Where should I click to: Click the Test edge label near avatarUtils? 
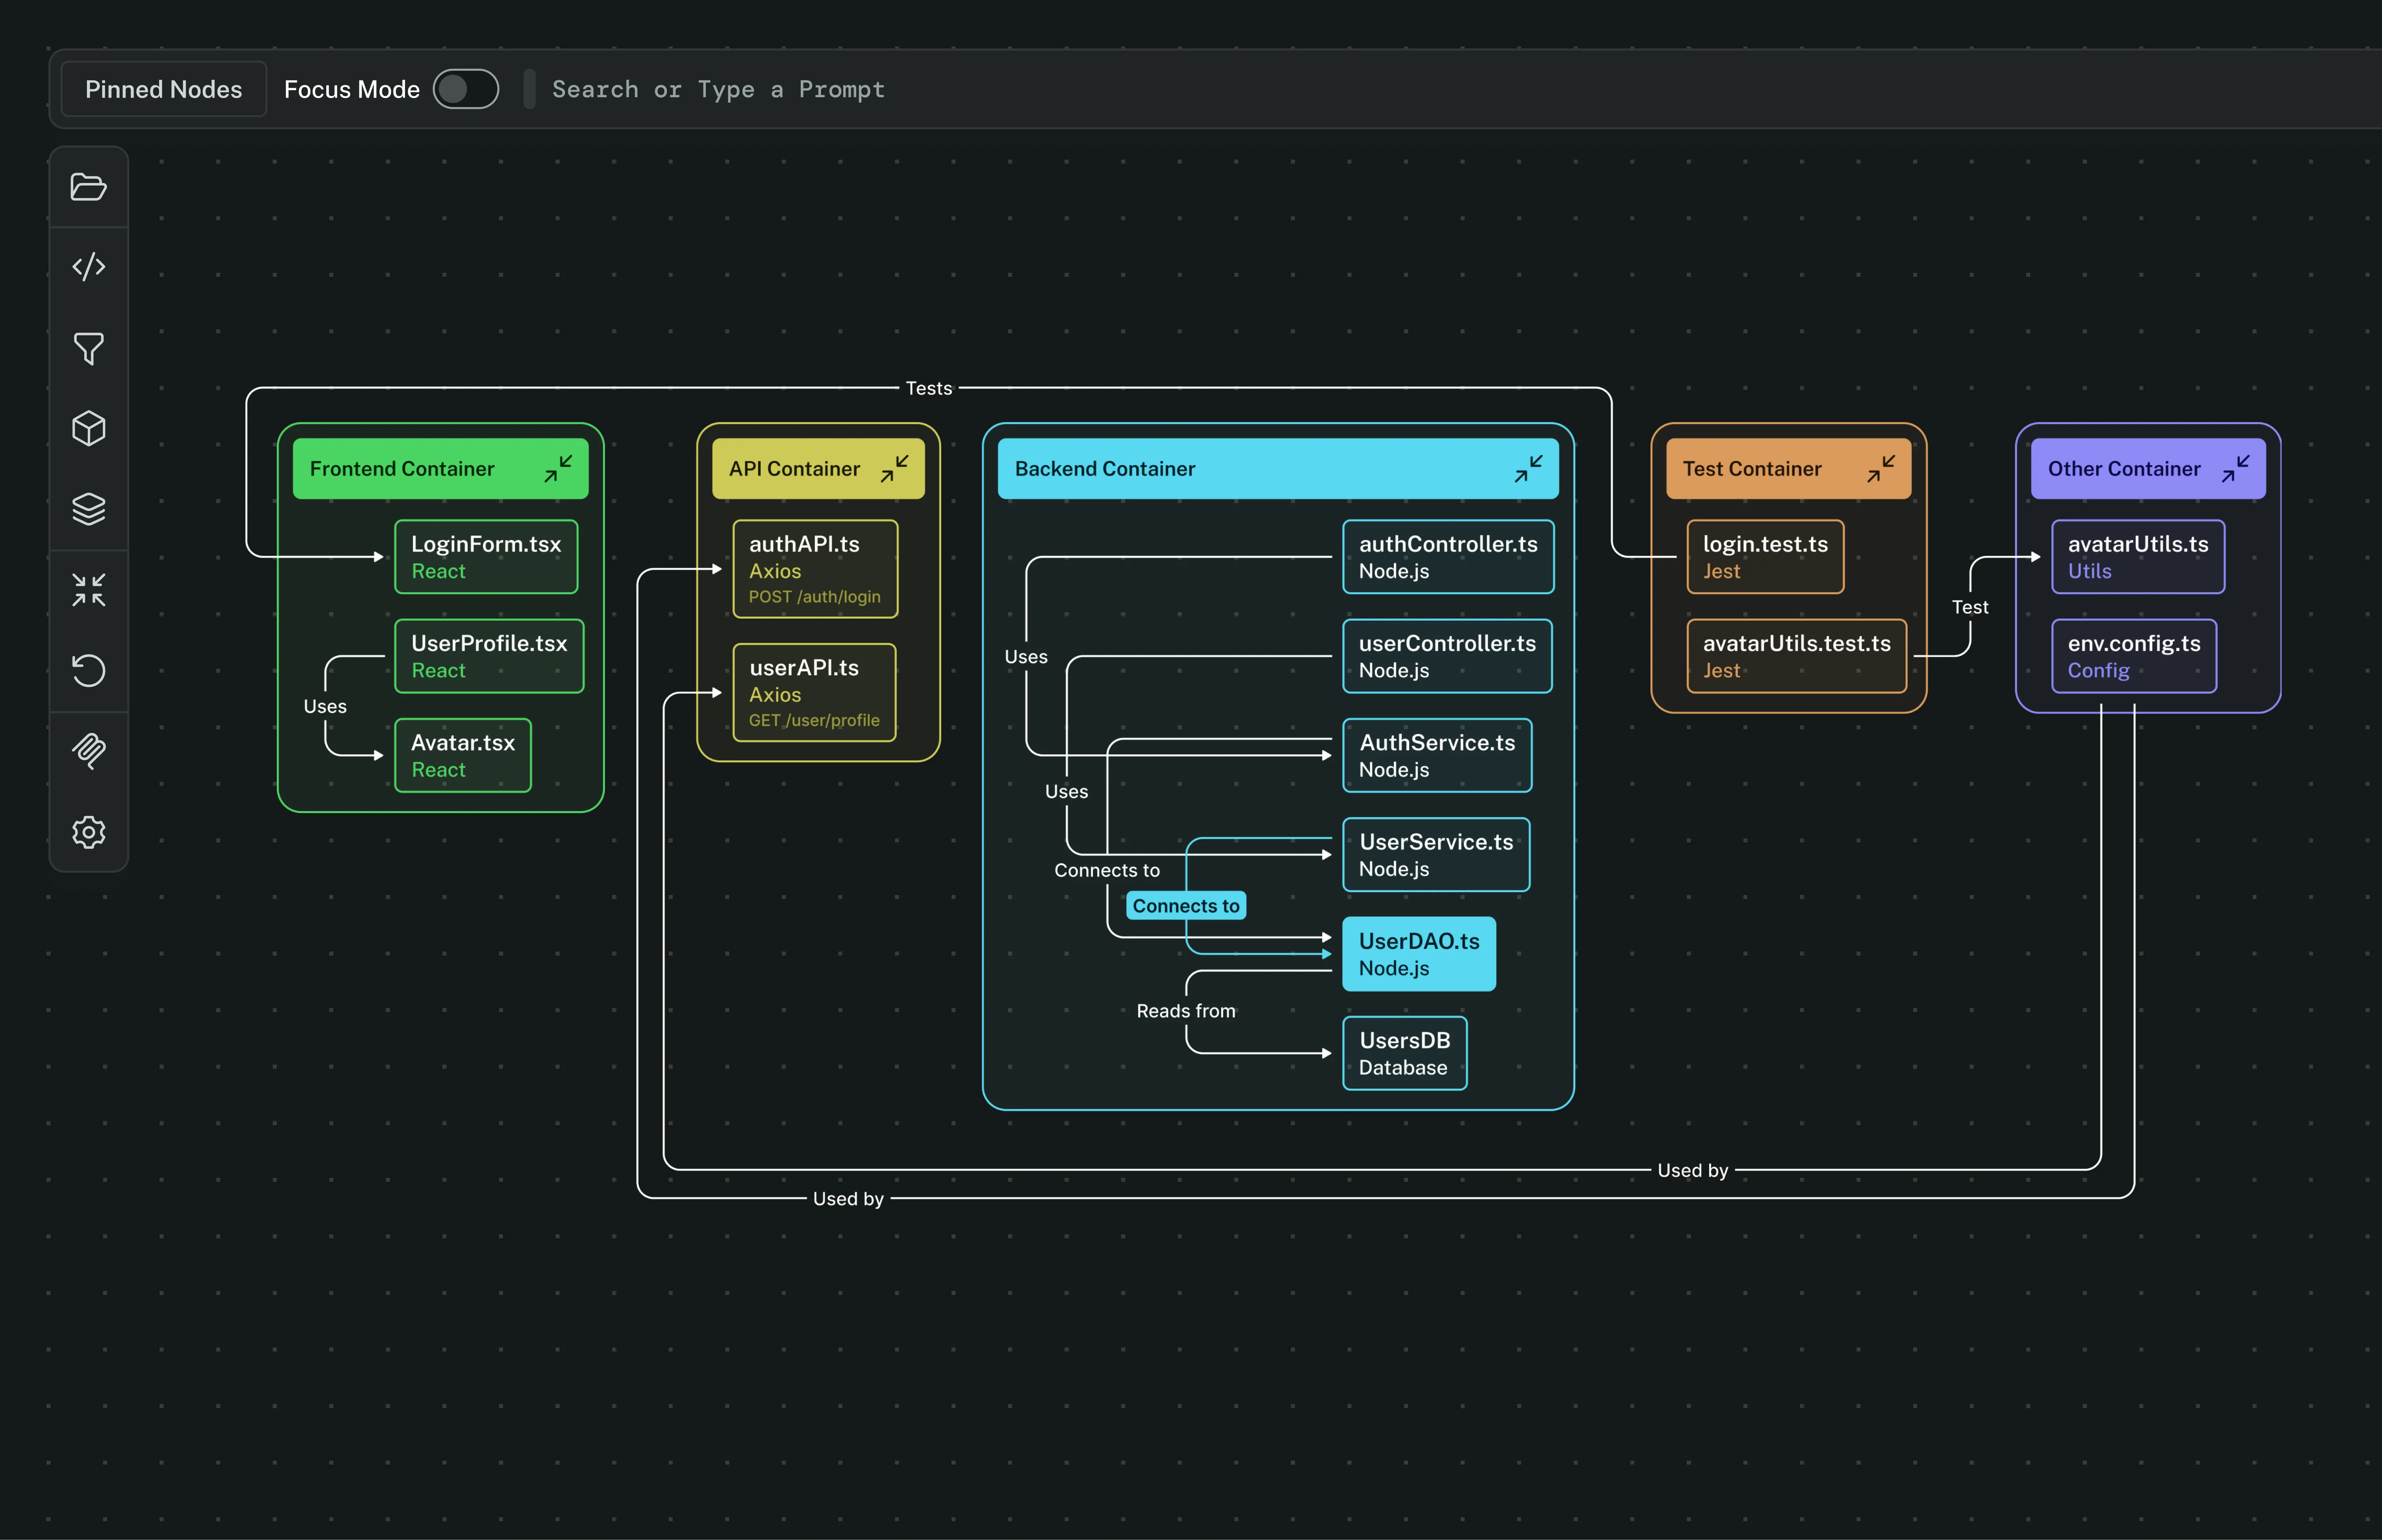[x=1970, y=607]
